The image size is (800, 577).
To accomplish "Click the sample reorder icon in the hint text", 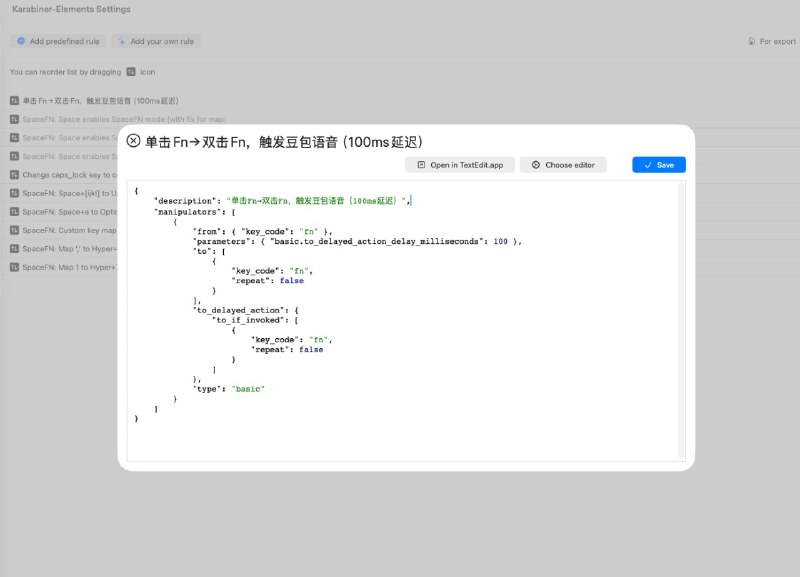I will click(x=131, y=71).
